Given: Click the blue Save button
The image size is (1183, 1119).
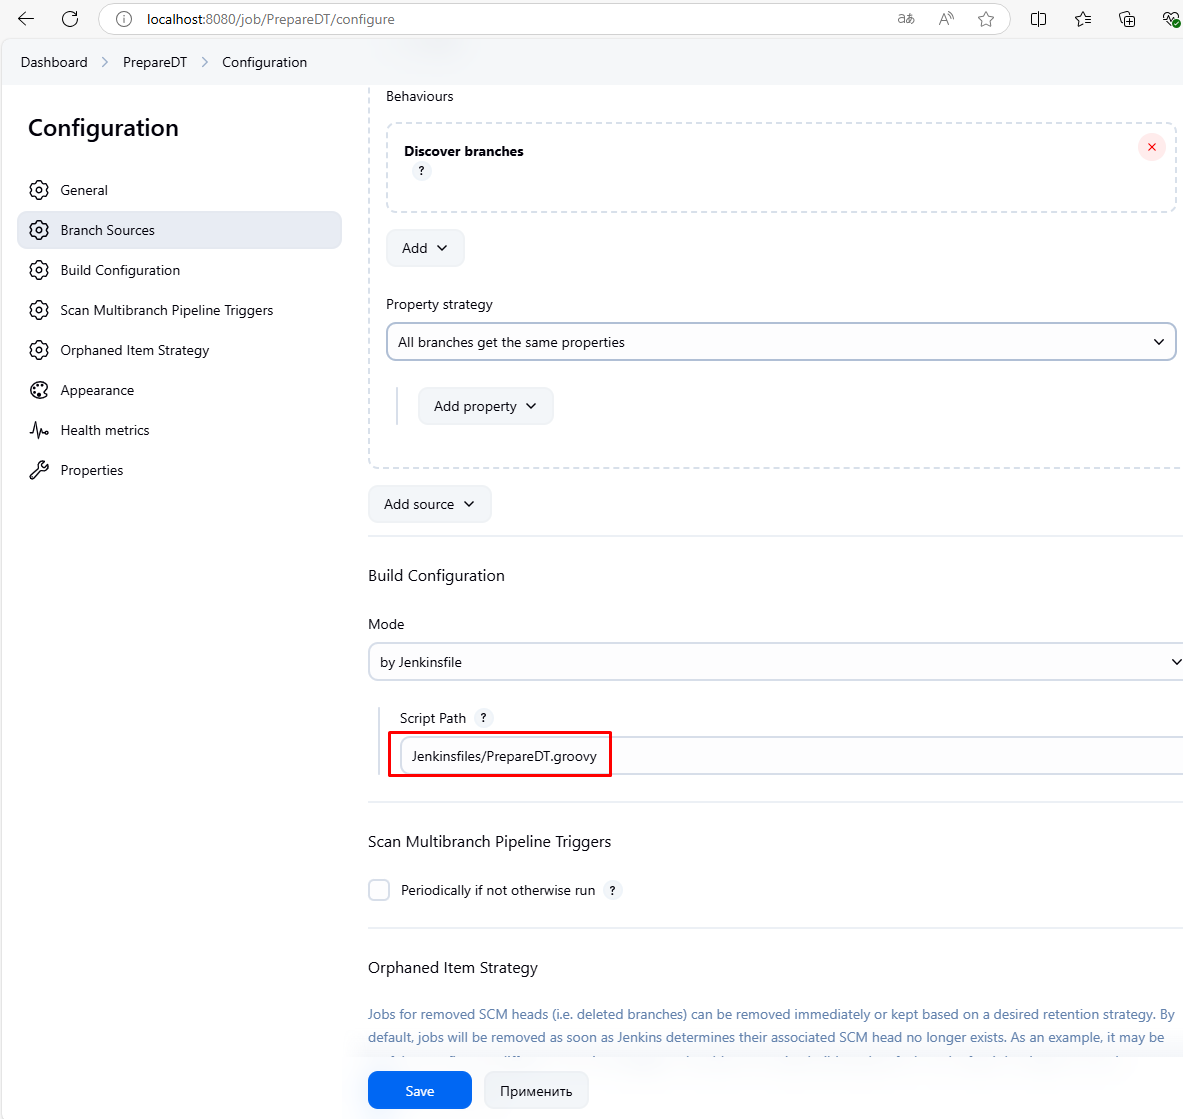Looking at the screenshot, I should (419, 1091).
